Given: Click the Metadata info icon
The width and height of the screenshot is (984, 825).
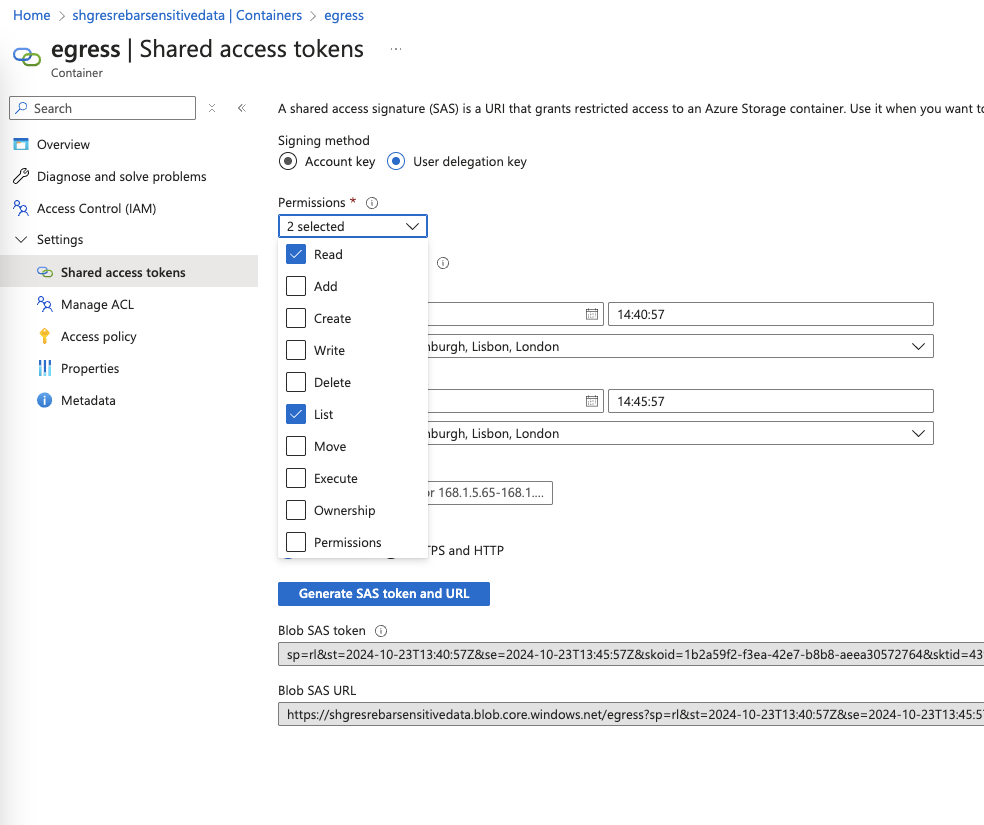Looking at the screenshot, I should [x=45, y=400].
